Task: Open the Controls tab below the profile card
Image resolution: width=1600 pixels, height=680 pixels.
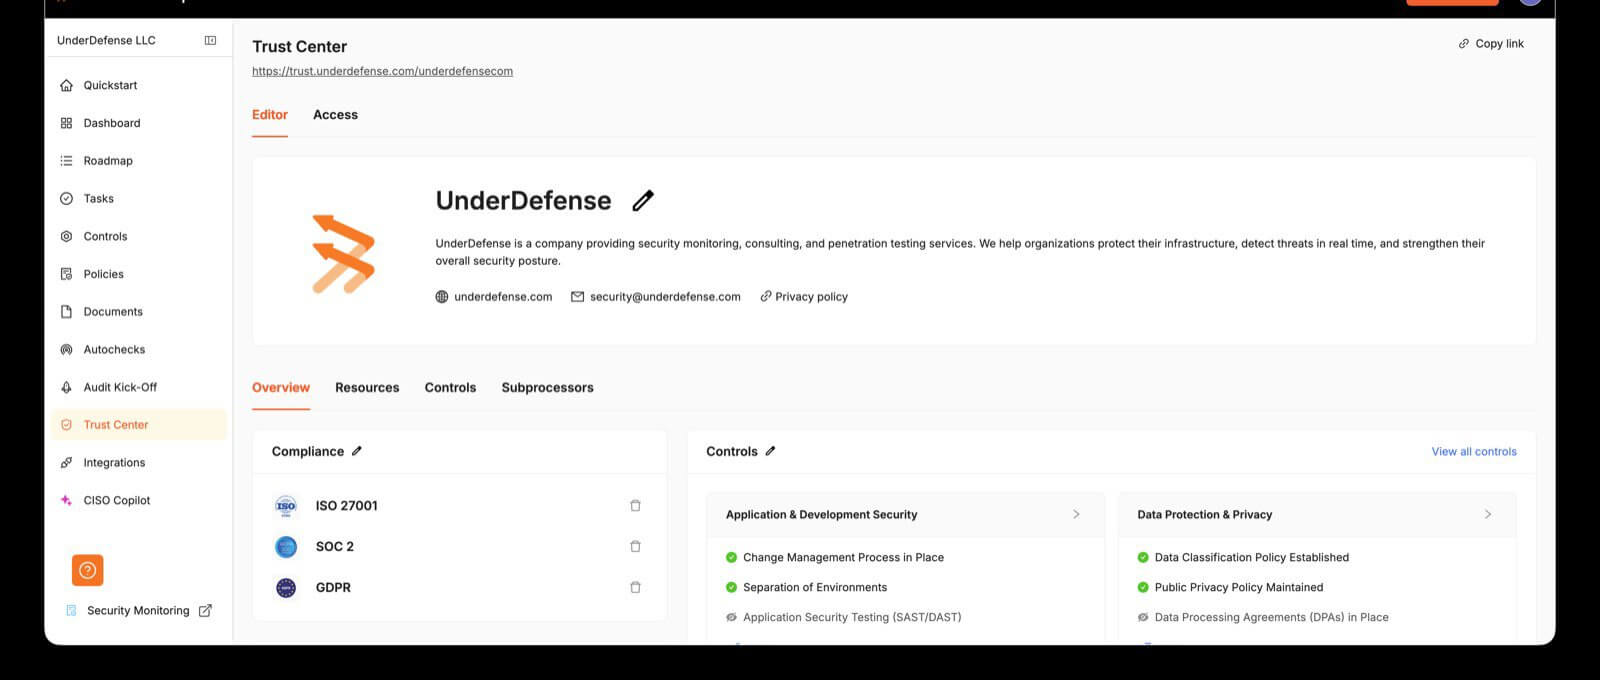Action: coord(450,388)
